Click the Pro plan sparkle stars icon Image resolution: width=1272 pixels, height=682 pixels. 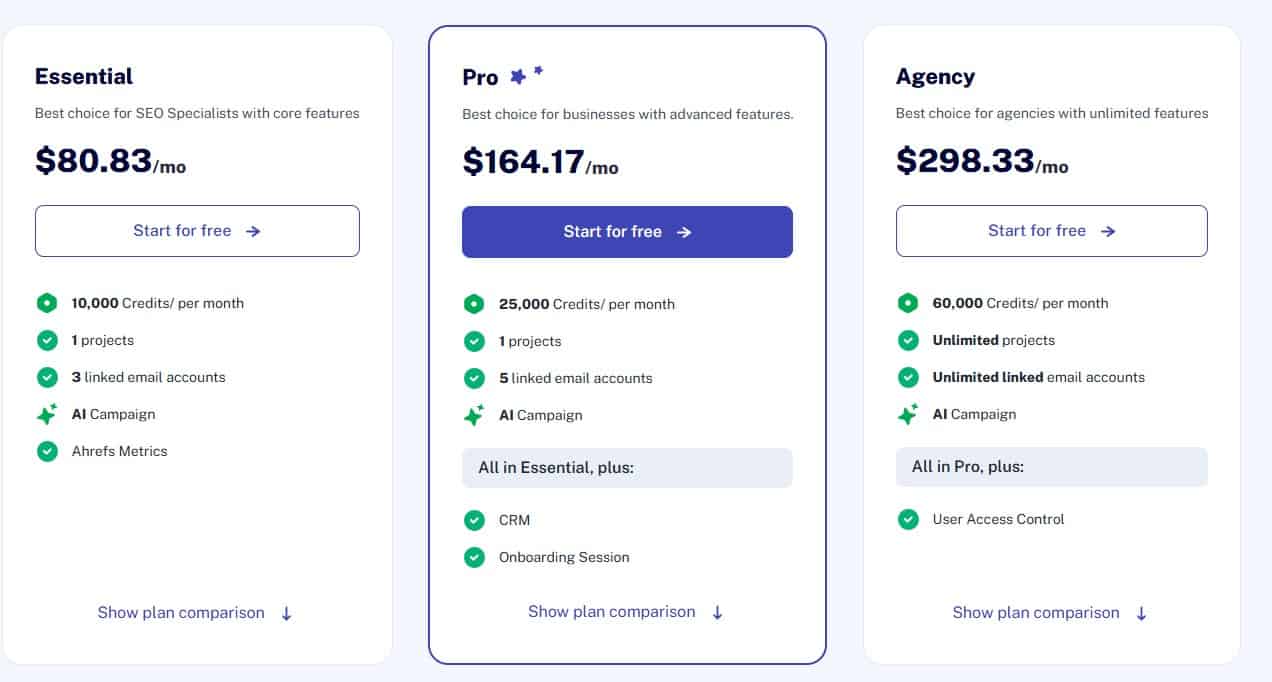(x=526, y=75)
